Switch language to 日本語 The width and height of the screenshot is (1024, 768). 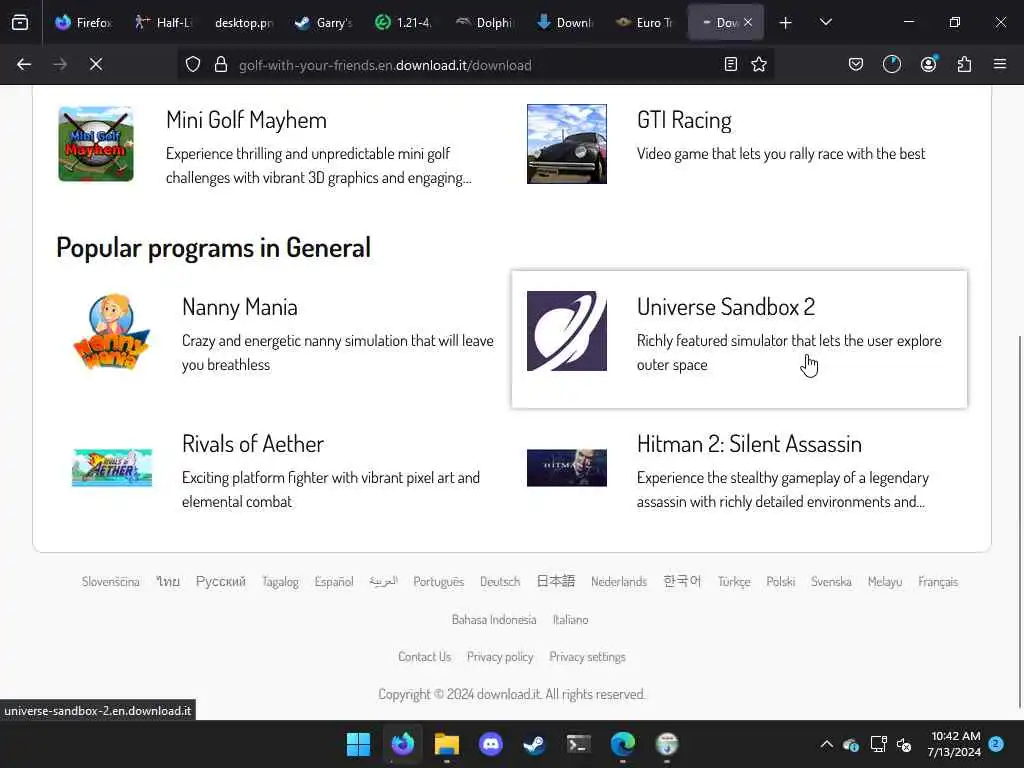click(x=556, y=581)
